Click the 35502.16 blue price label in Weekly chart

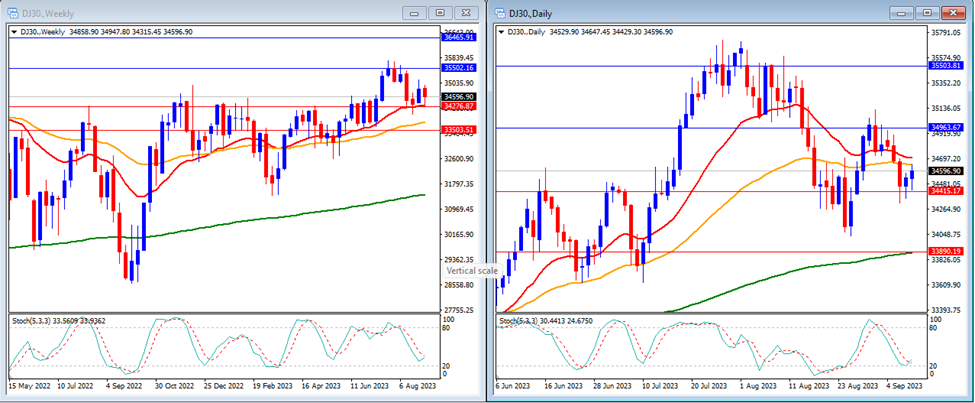click(x=459, y=68)
